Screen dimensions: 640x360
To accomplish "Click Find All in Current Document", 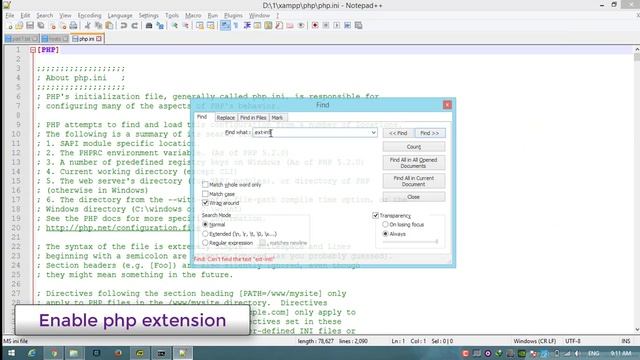I will click(414, 181).
